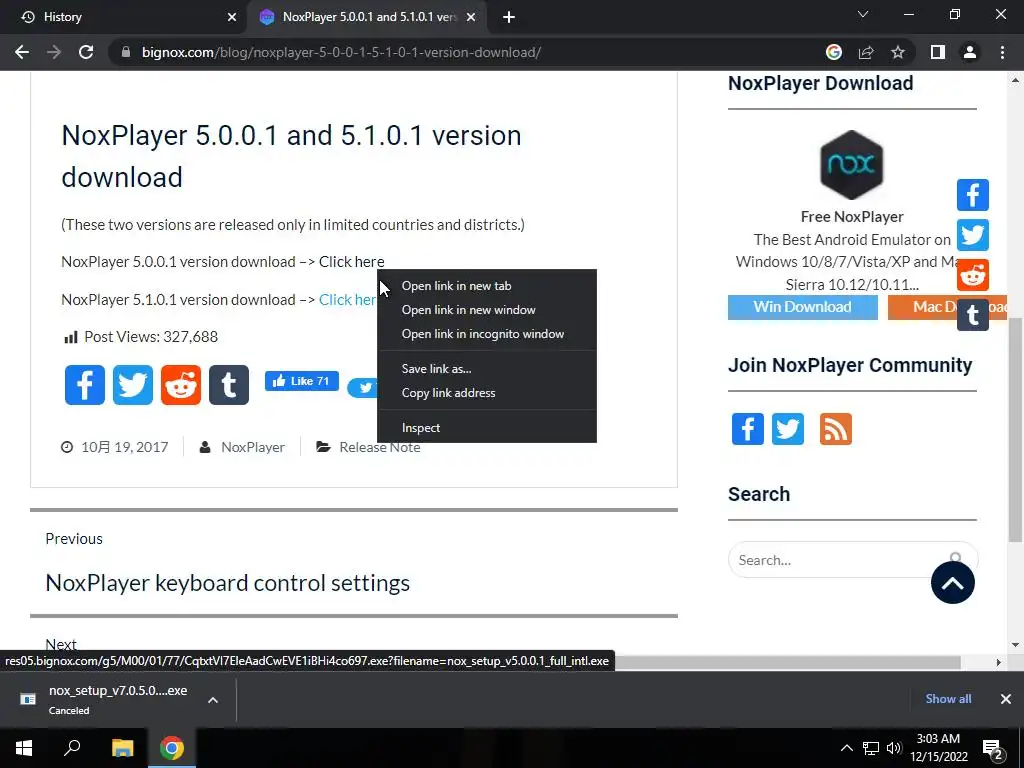The height and width of the screenshot is (768, 1024).
Task: Click floating Tumblr share icon on right edge
Action: (x=972, y=315)
